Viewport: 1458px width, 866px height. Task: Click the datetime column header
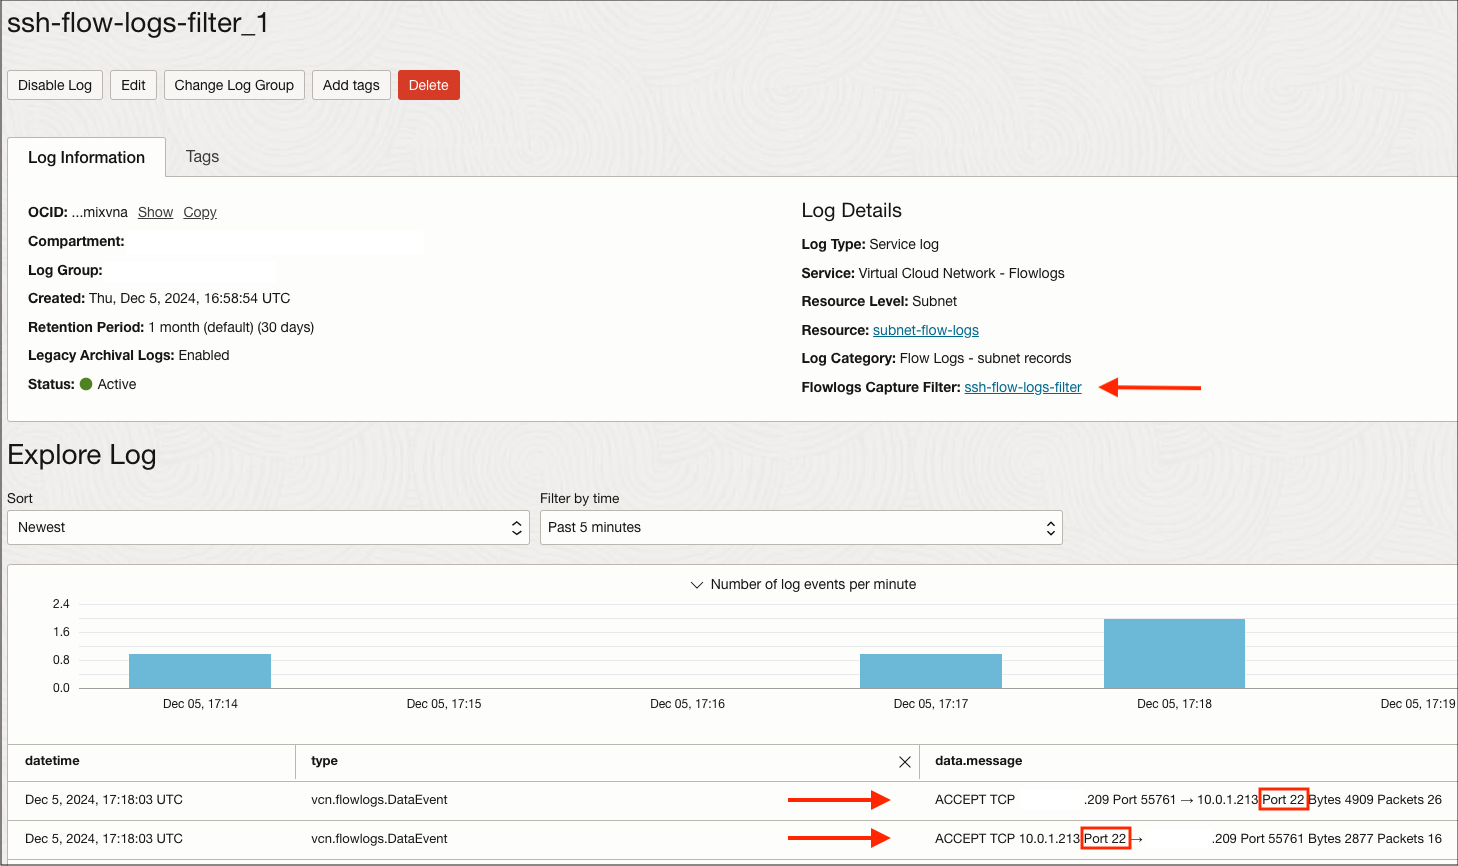point(52,761)
